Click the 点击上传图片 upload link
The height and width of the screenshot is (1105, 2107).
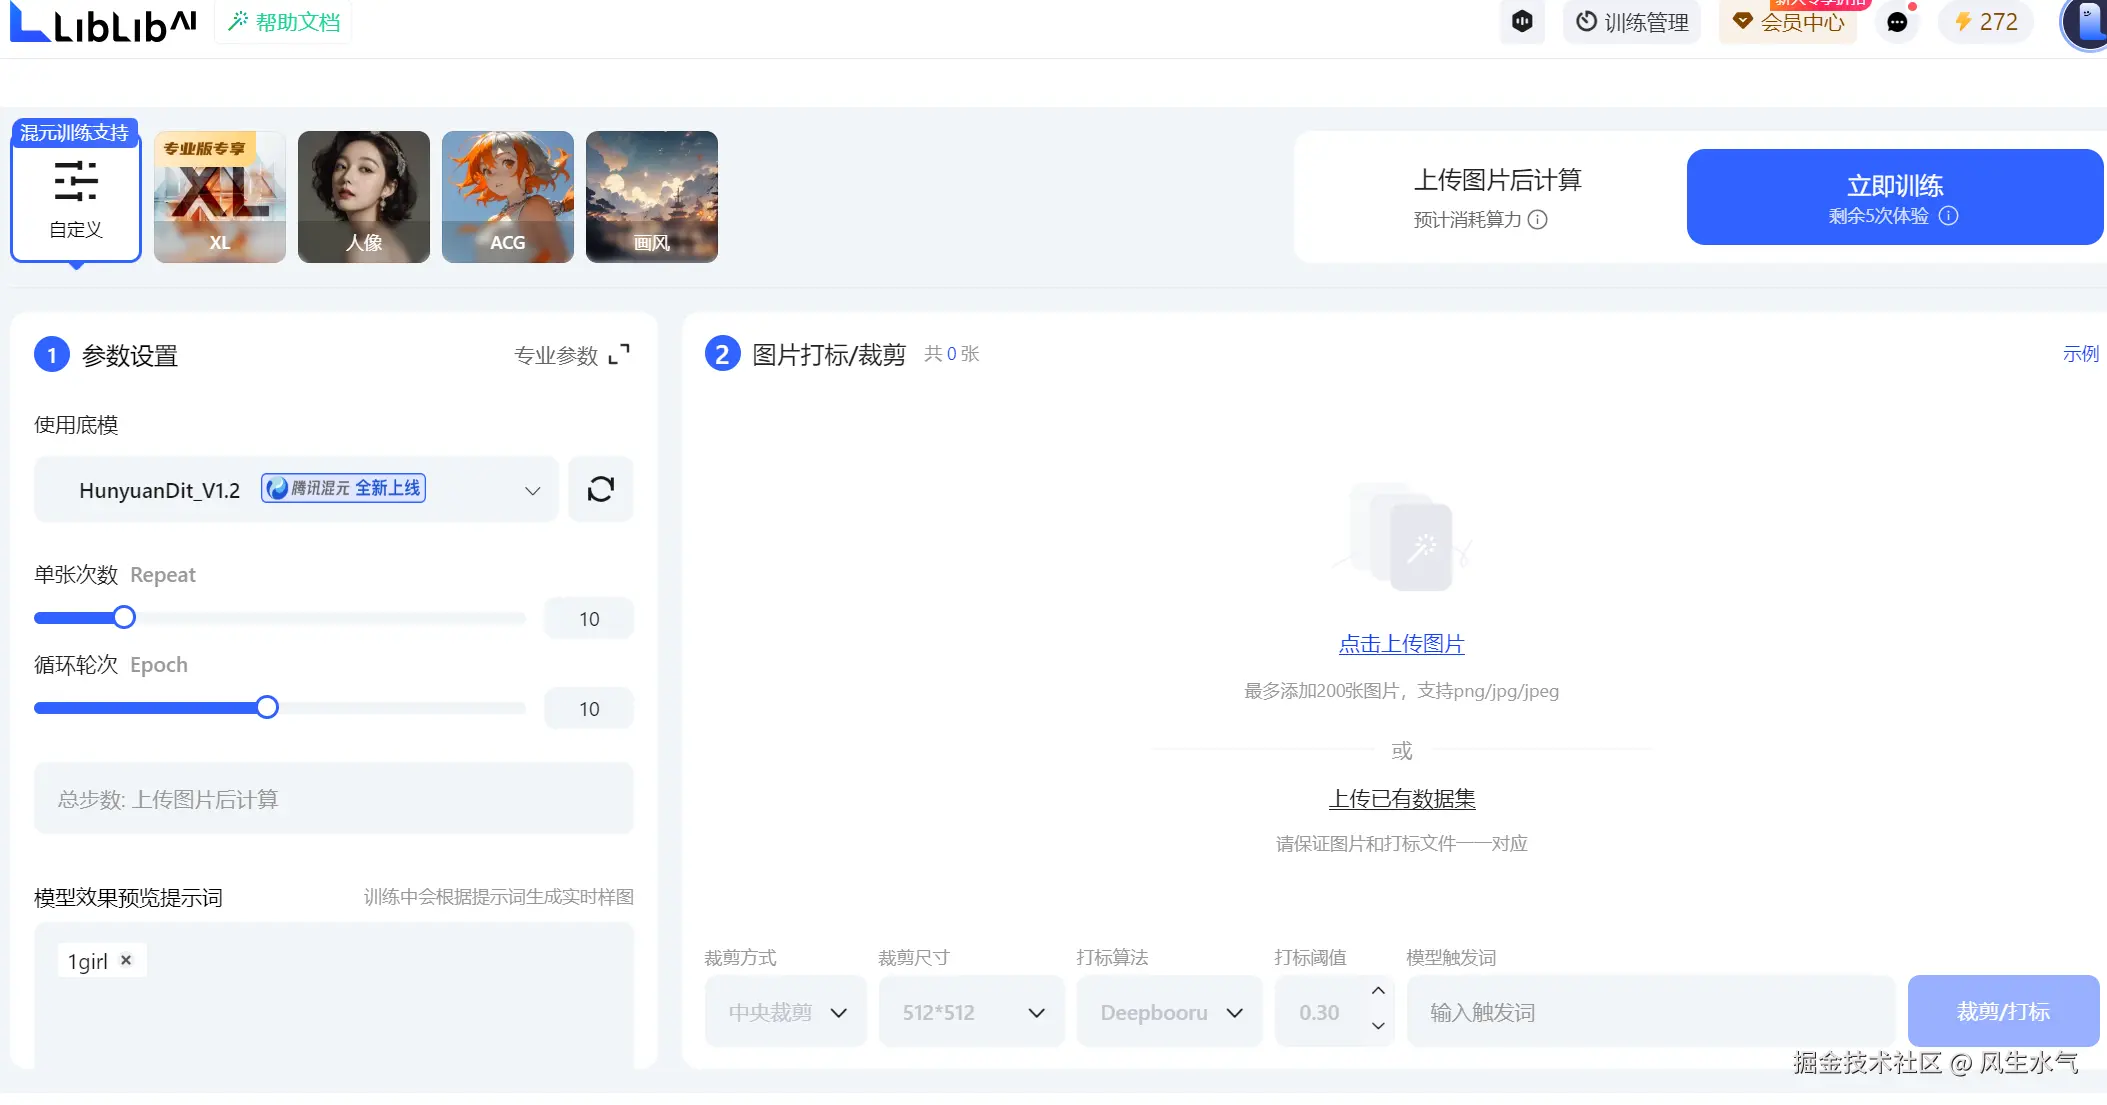coord(1401,644)
